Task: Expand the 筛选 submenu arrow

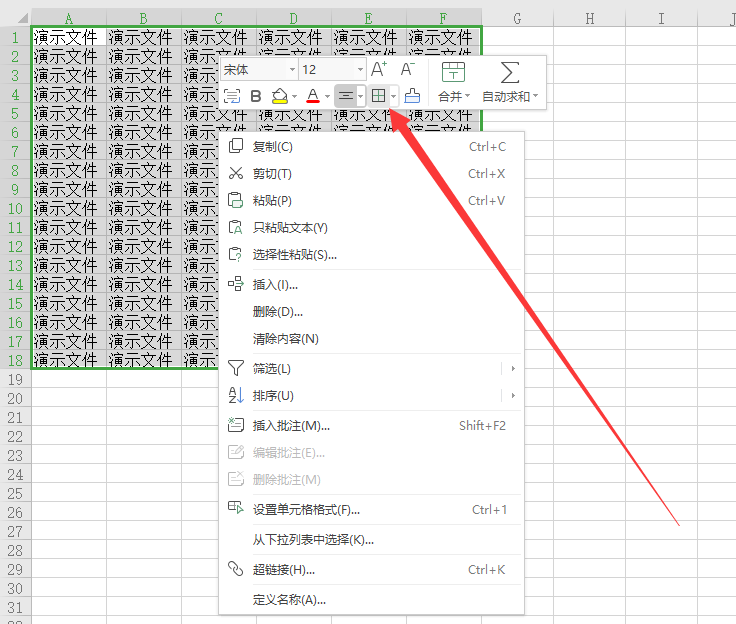Action: coord(513,369)
